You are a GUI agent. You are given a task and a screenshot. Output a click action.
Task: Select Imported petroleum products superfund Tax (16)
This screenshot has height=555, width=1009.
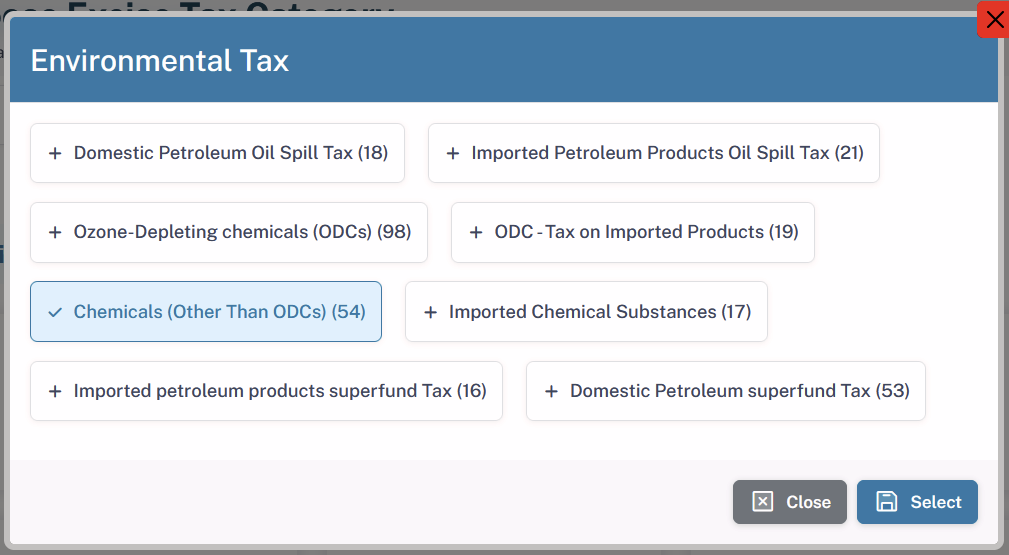click(x=266, y=391)
